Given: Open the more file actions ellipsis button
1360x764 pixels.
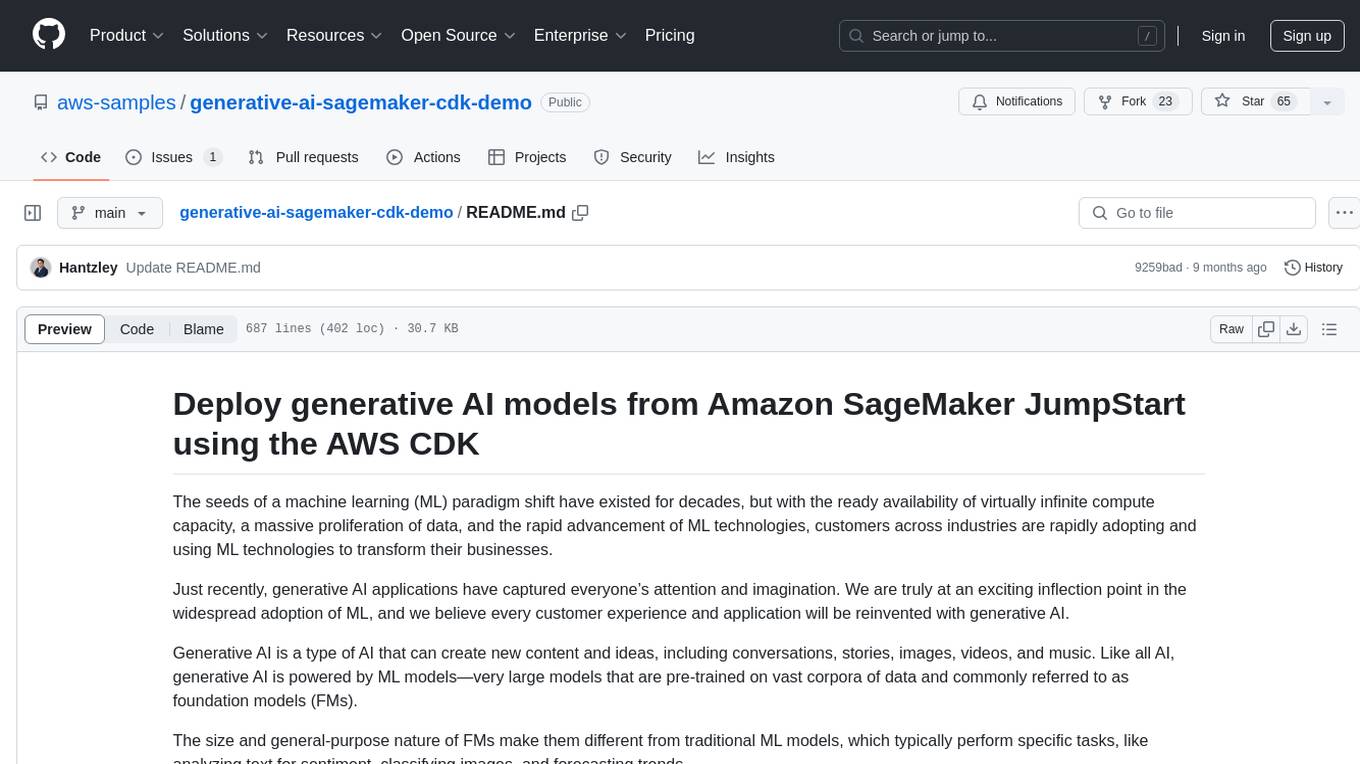Looking at the screenshot, I should (1344, 213).
